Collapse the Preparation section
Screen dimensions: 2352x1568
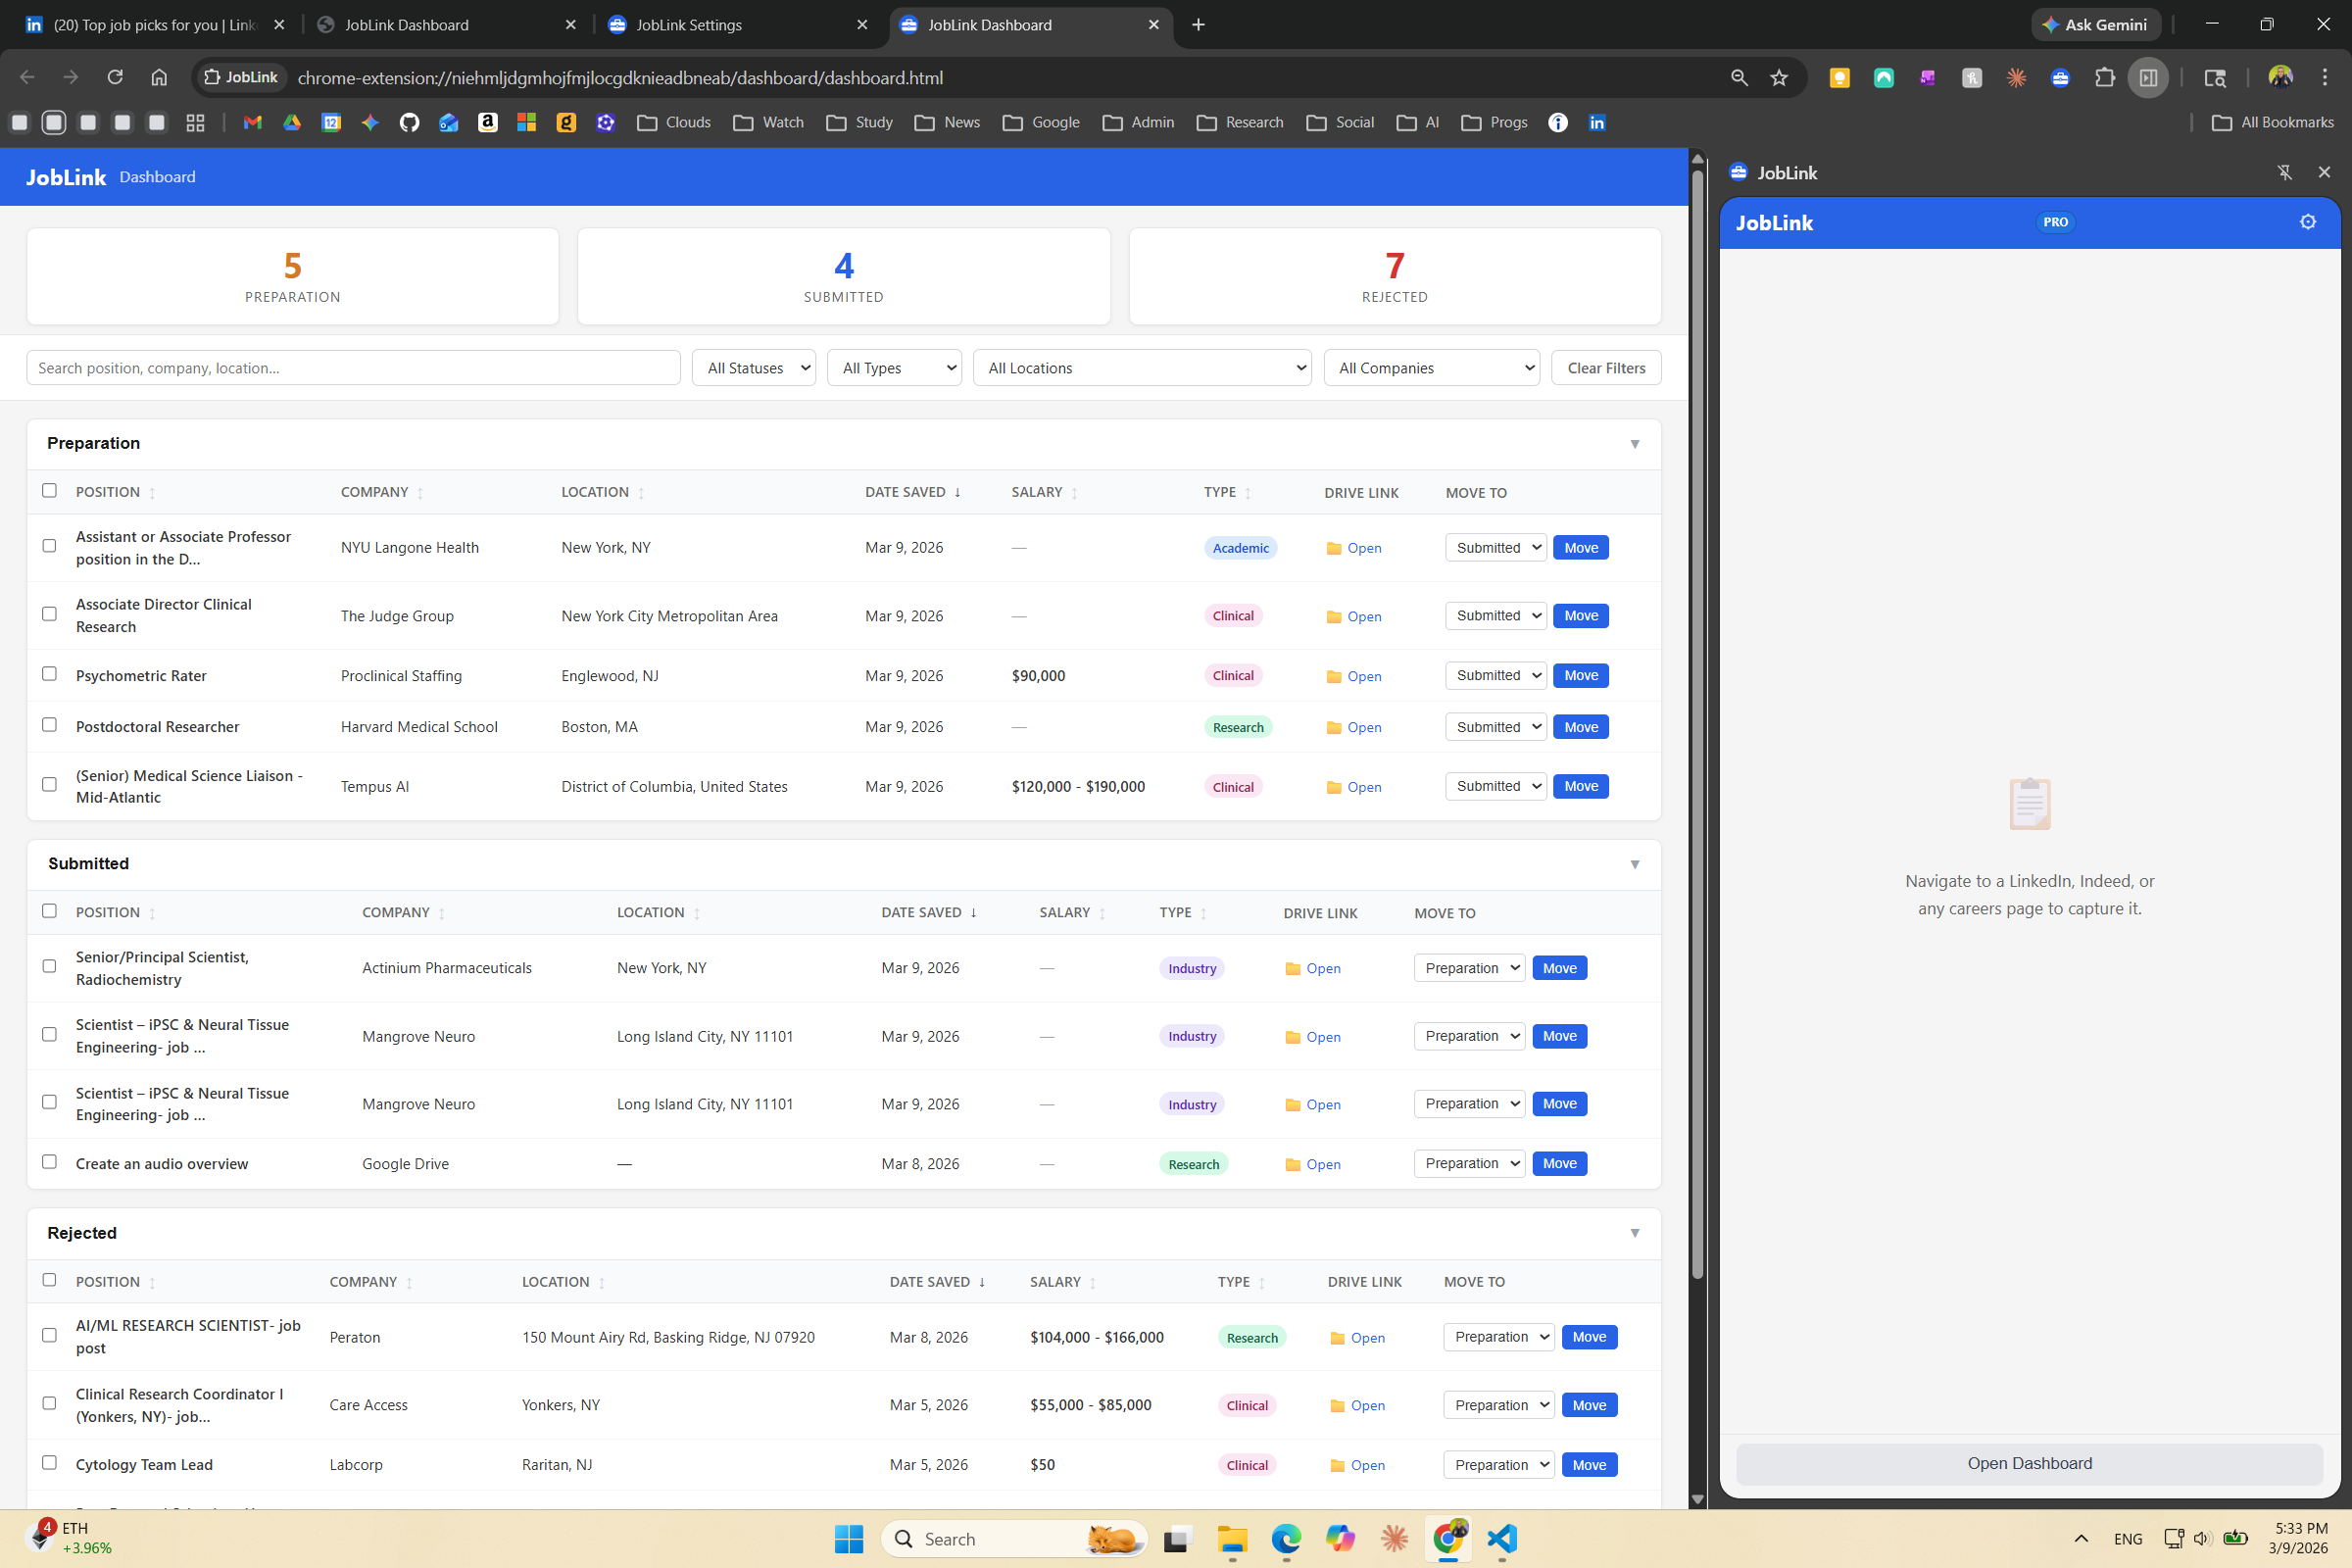click(x=1635, y=444)
